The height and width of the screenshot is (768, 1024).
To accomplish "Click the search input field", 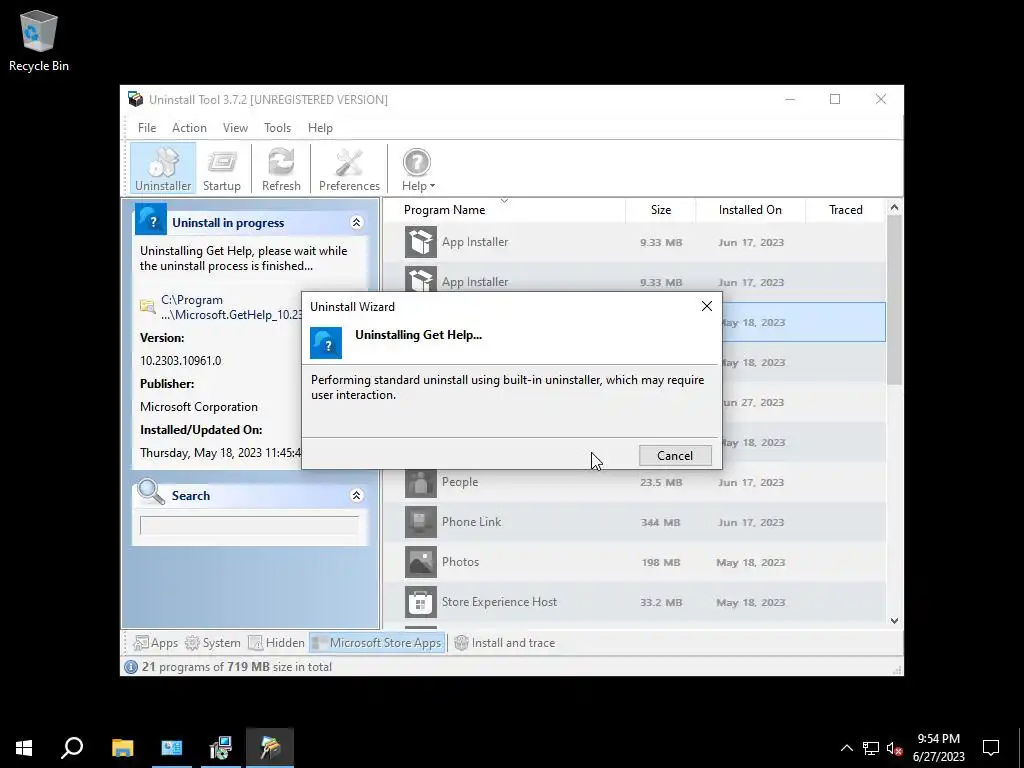I will [249, 526].
